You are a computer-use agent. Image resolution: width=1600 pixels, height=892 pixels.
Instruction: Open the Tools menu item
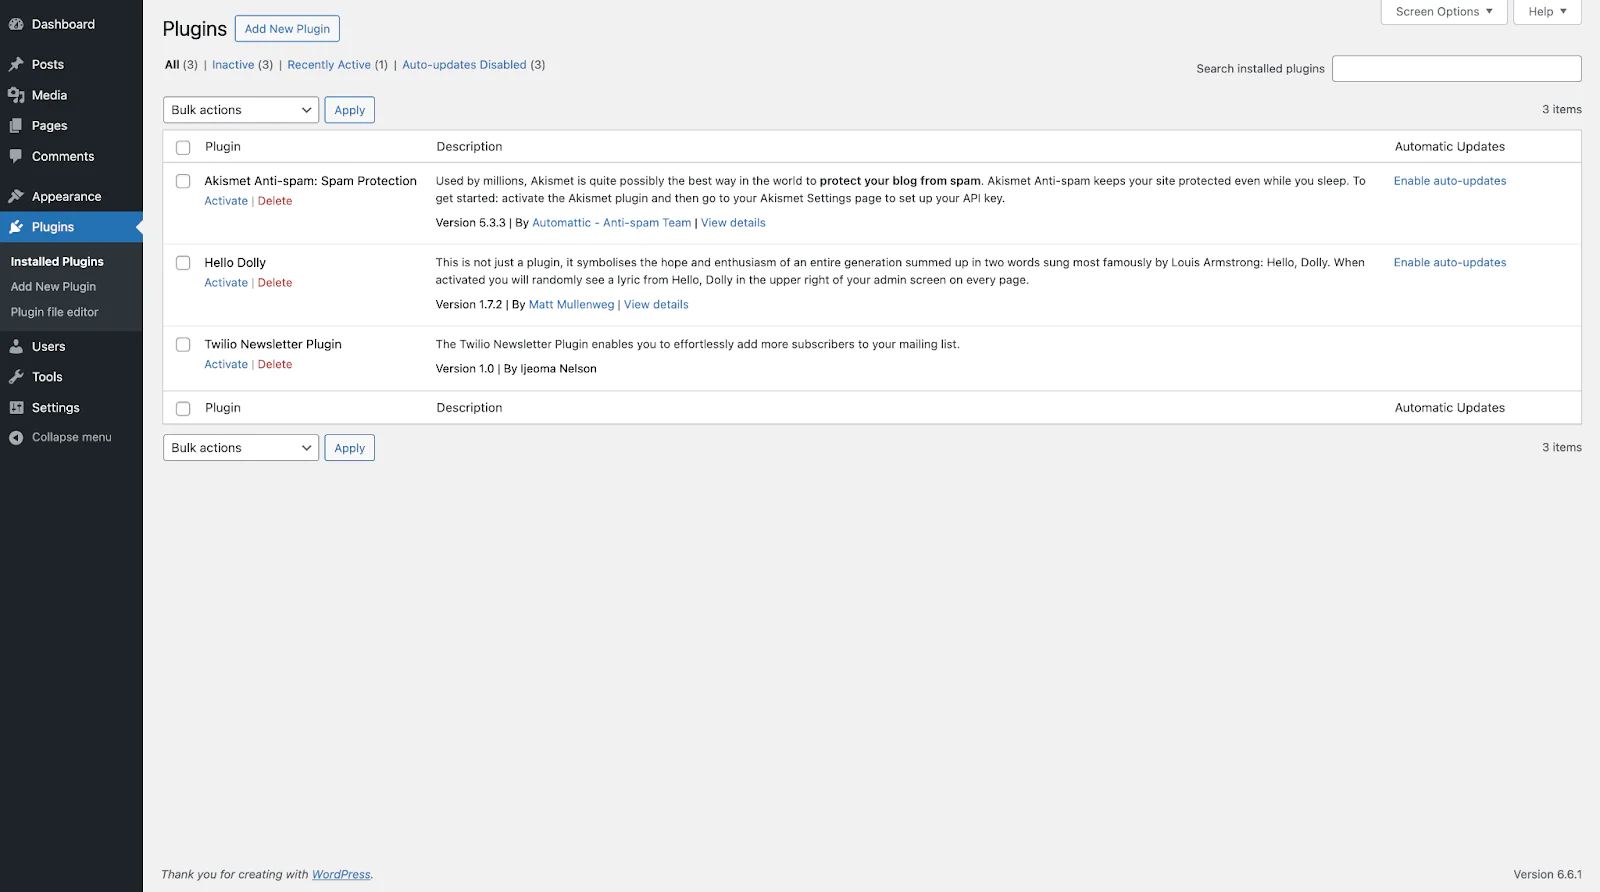47,377
